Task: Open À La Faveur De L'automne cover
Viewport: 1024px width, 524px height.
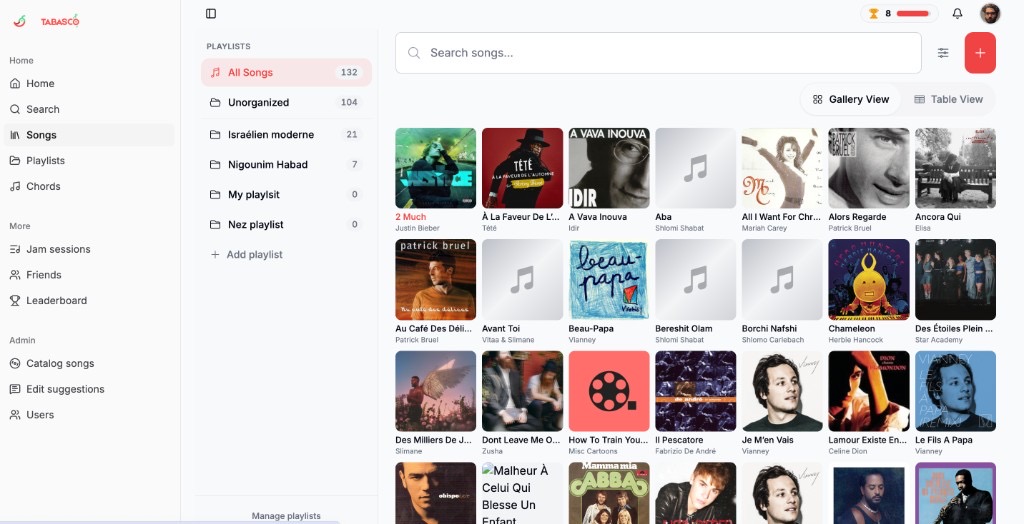Action: point(522,168)
